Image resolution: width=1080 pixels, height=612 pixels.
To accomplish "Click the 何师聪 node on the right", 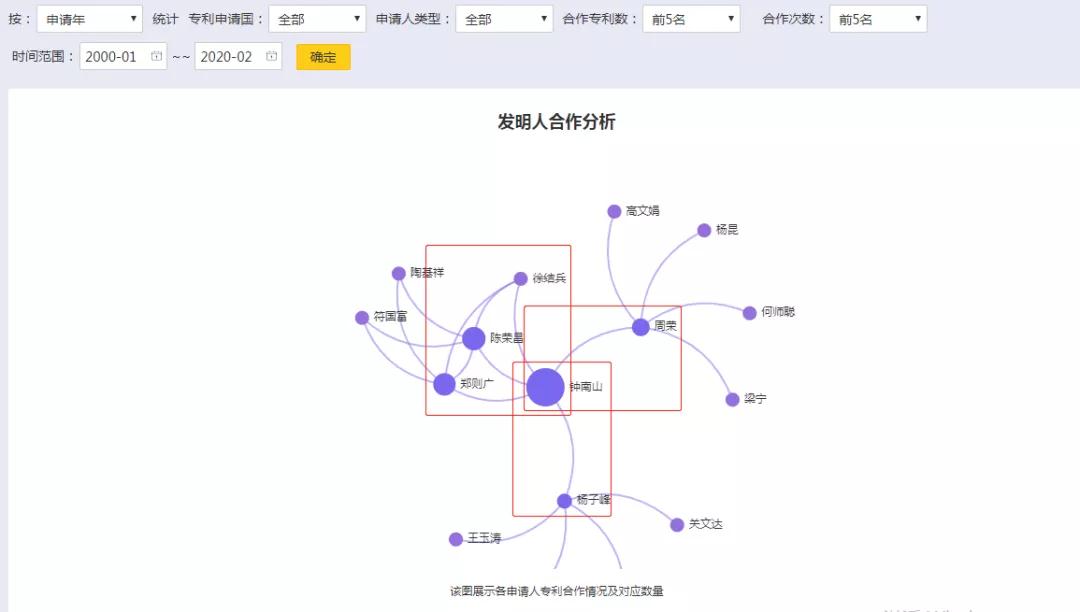I will click(749, 312).
